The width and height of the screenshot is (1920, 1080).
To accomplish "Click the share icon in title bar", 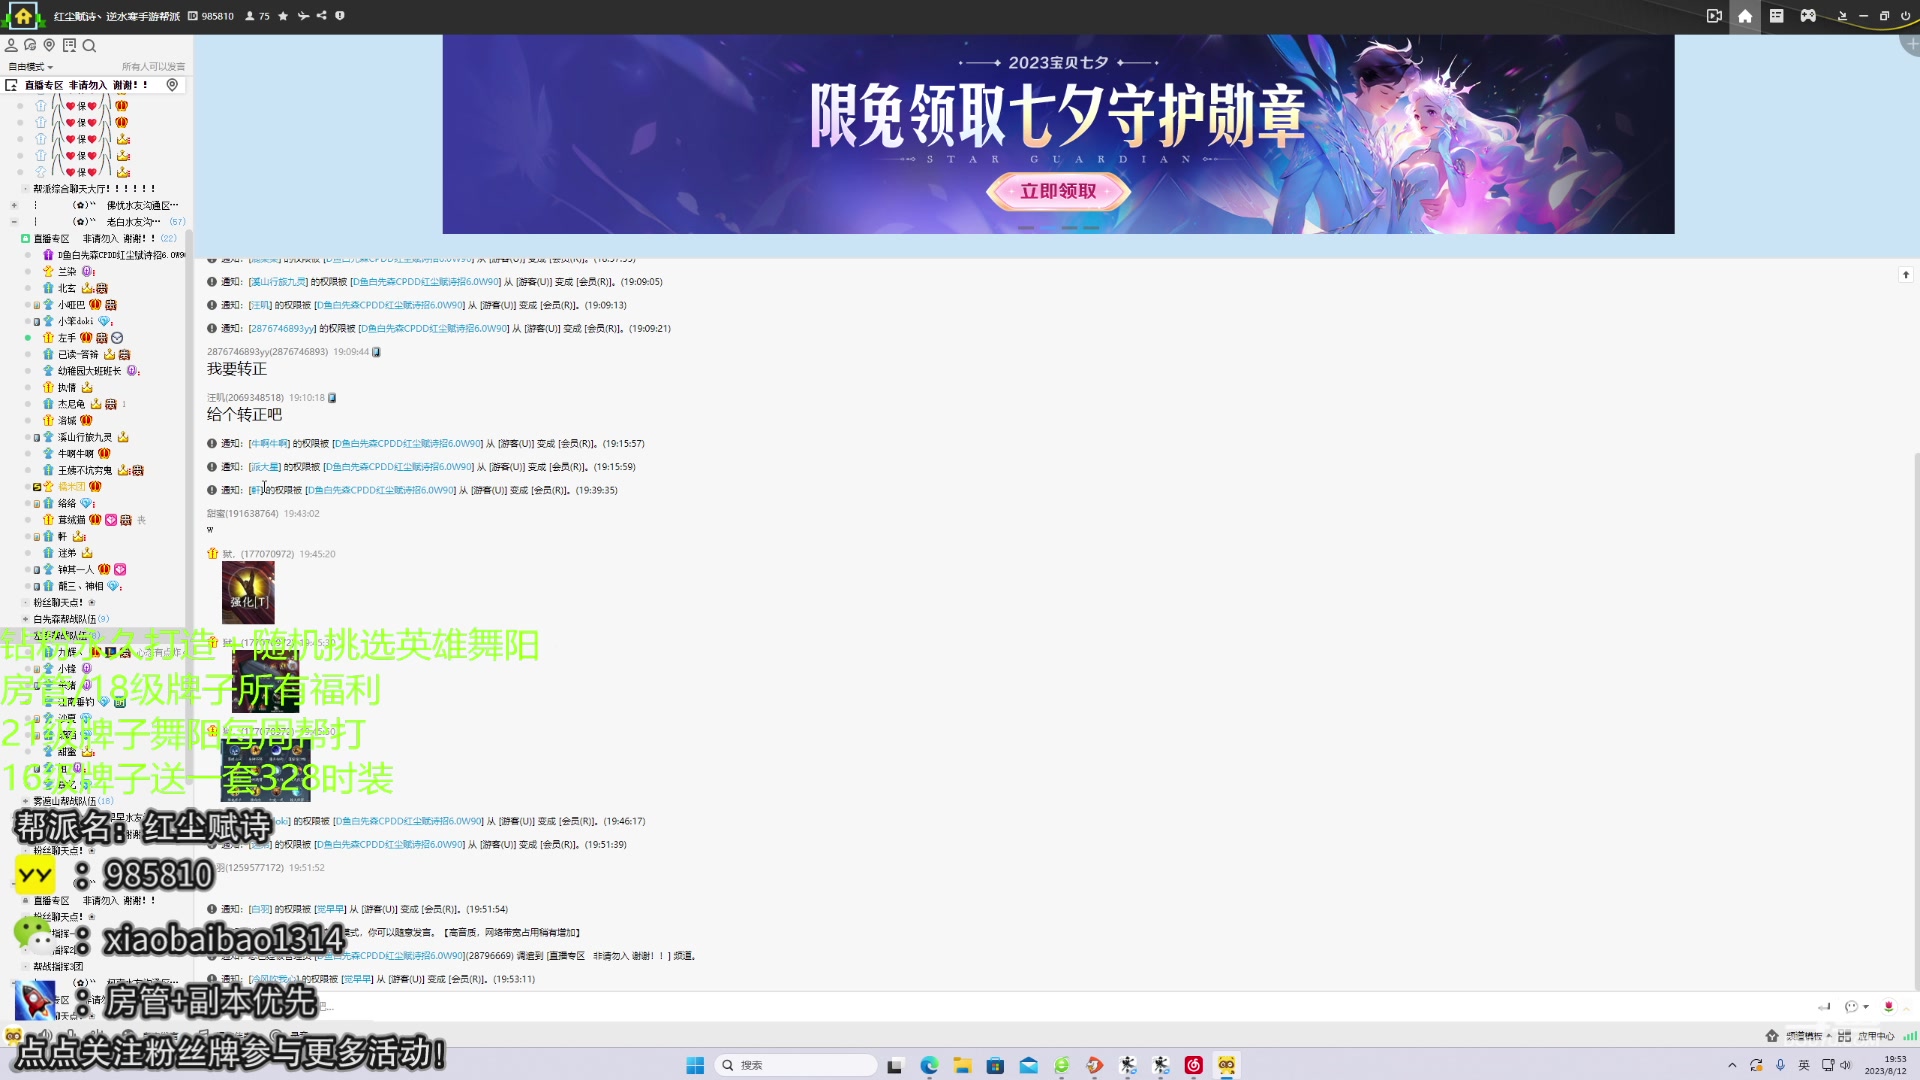I will click(x=321, y=16).
